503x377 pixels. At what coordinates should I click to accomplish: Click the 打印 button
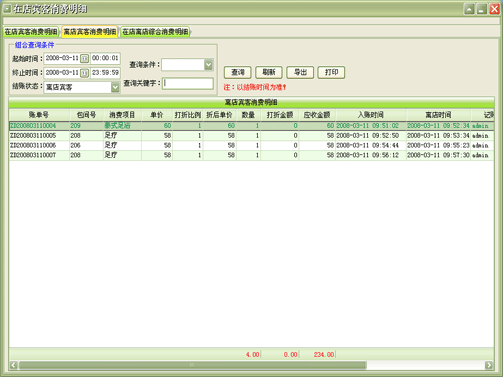pyautogui.click(x=331, y=72)
